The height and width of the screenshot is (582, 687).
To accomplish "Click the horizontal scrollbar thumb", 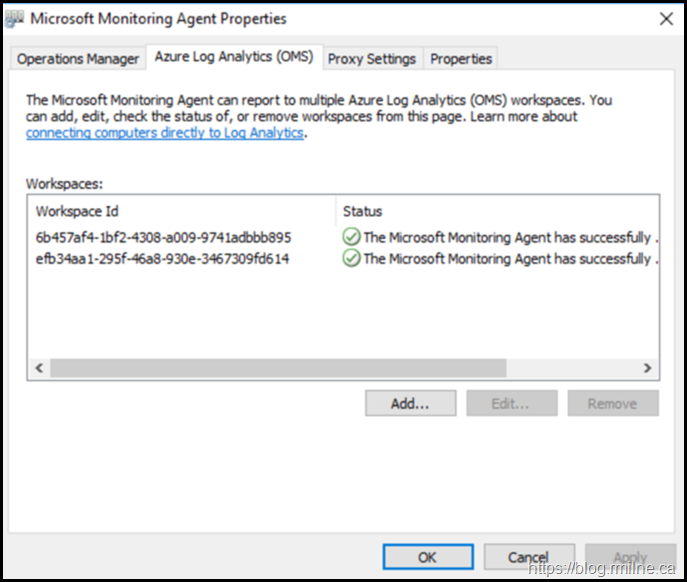I will coord(278,368).
